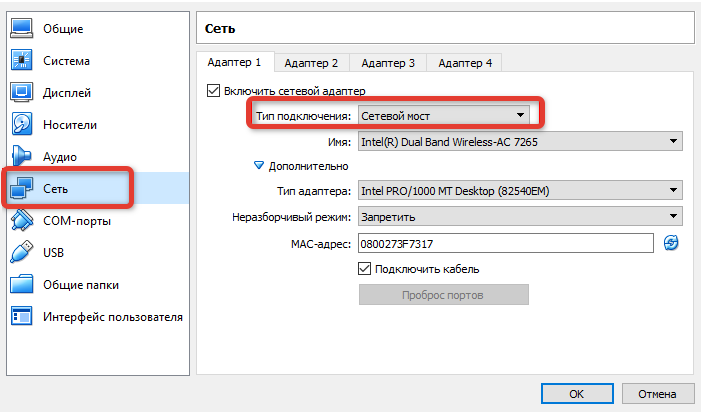Open the USB plug icon
Screen dimensions: 702x414
click(23, 253)
